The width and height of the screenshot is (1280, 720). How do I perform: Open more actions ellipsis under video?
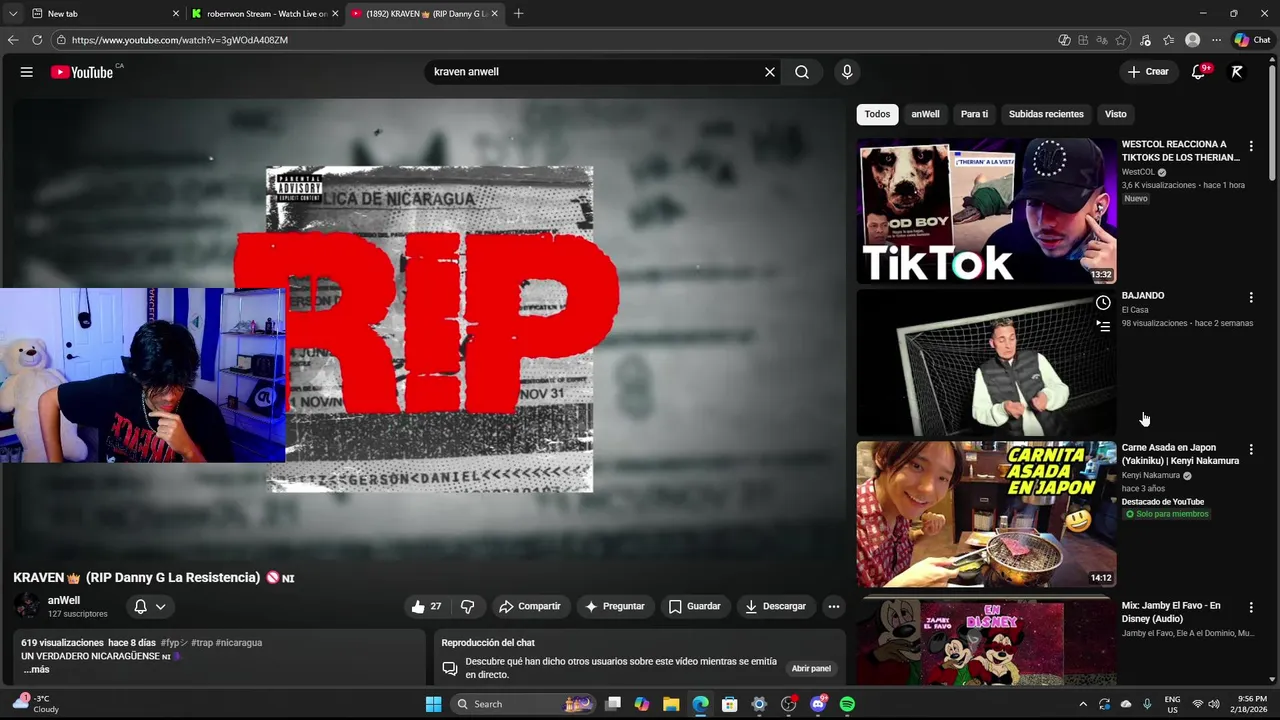point(833,606)
